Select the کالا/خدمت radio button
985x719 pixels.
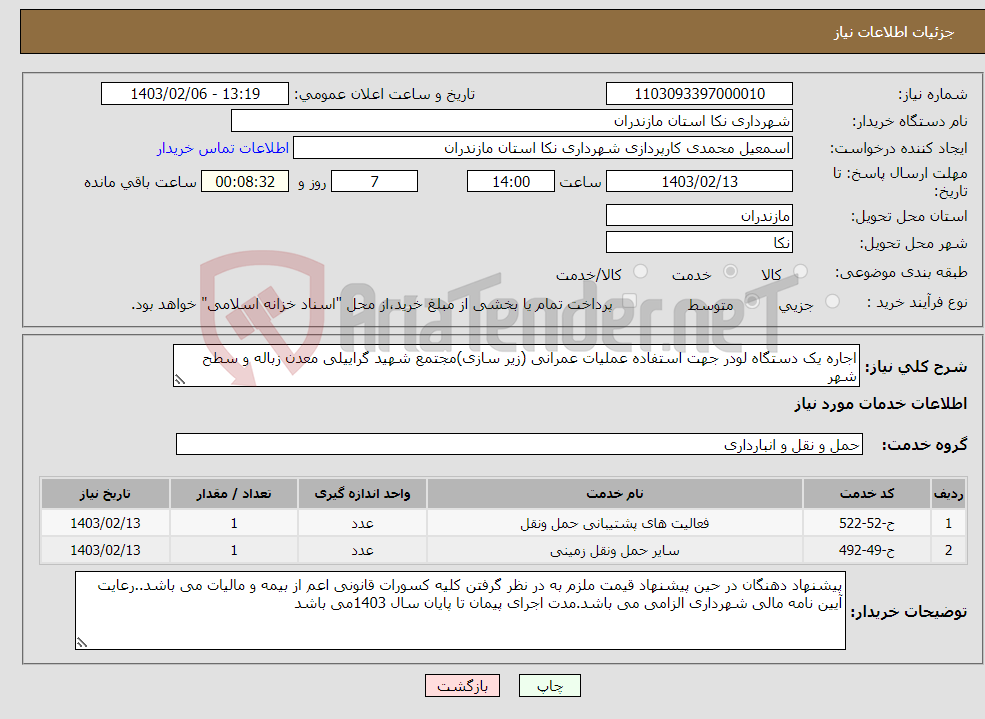click(x=640, y=271)
